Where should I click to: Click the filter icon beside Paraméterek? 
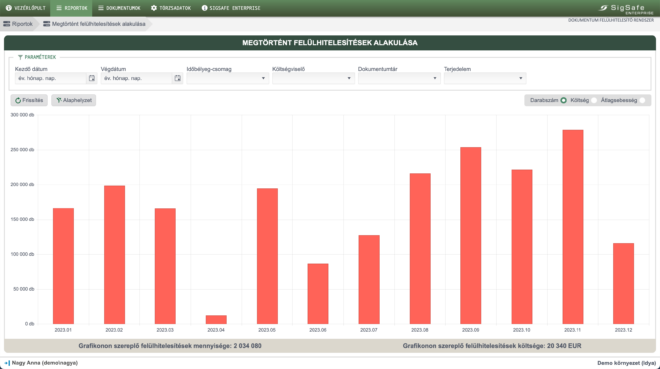[20, 57]
